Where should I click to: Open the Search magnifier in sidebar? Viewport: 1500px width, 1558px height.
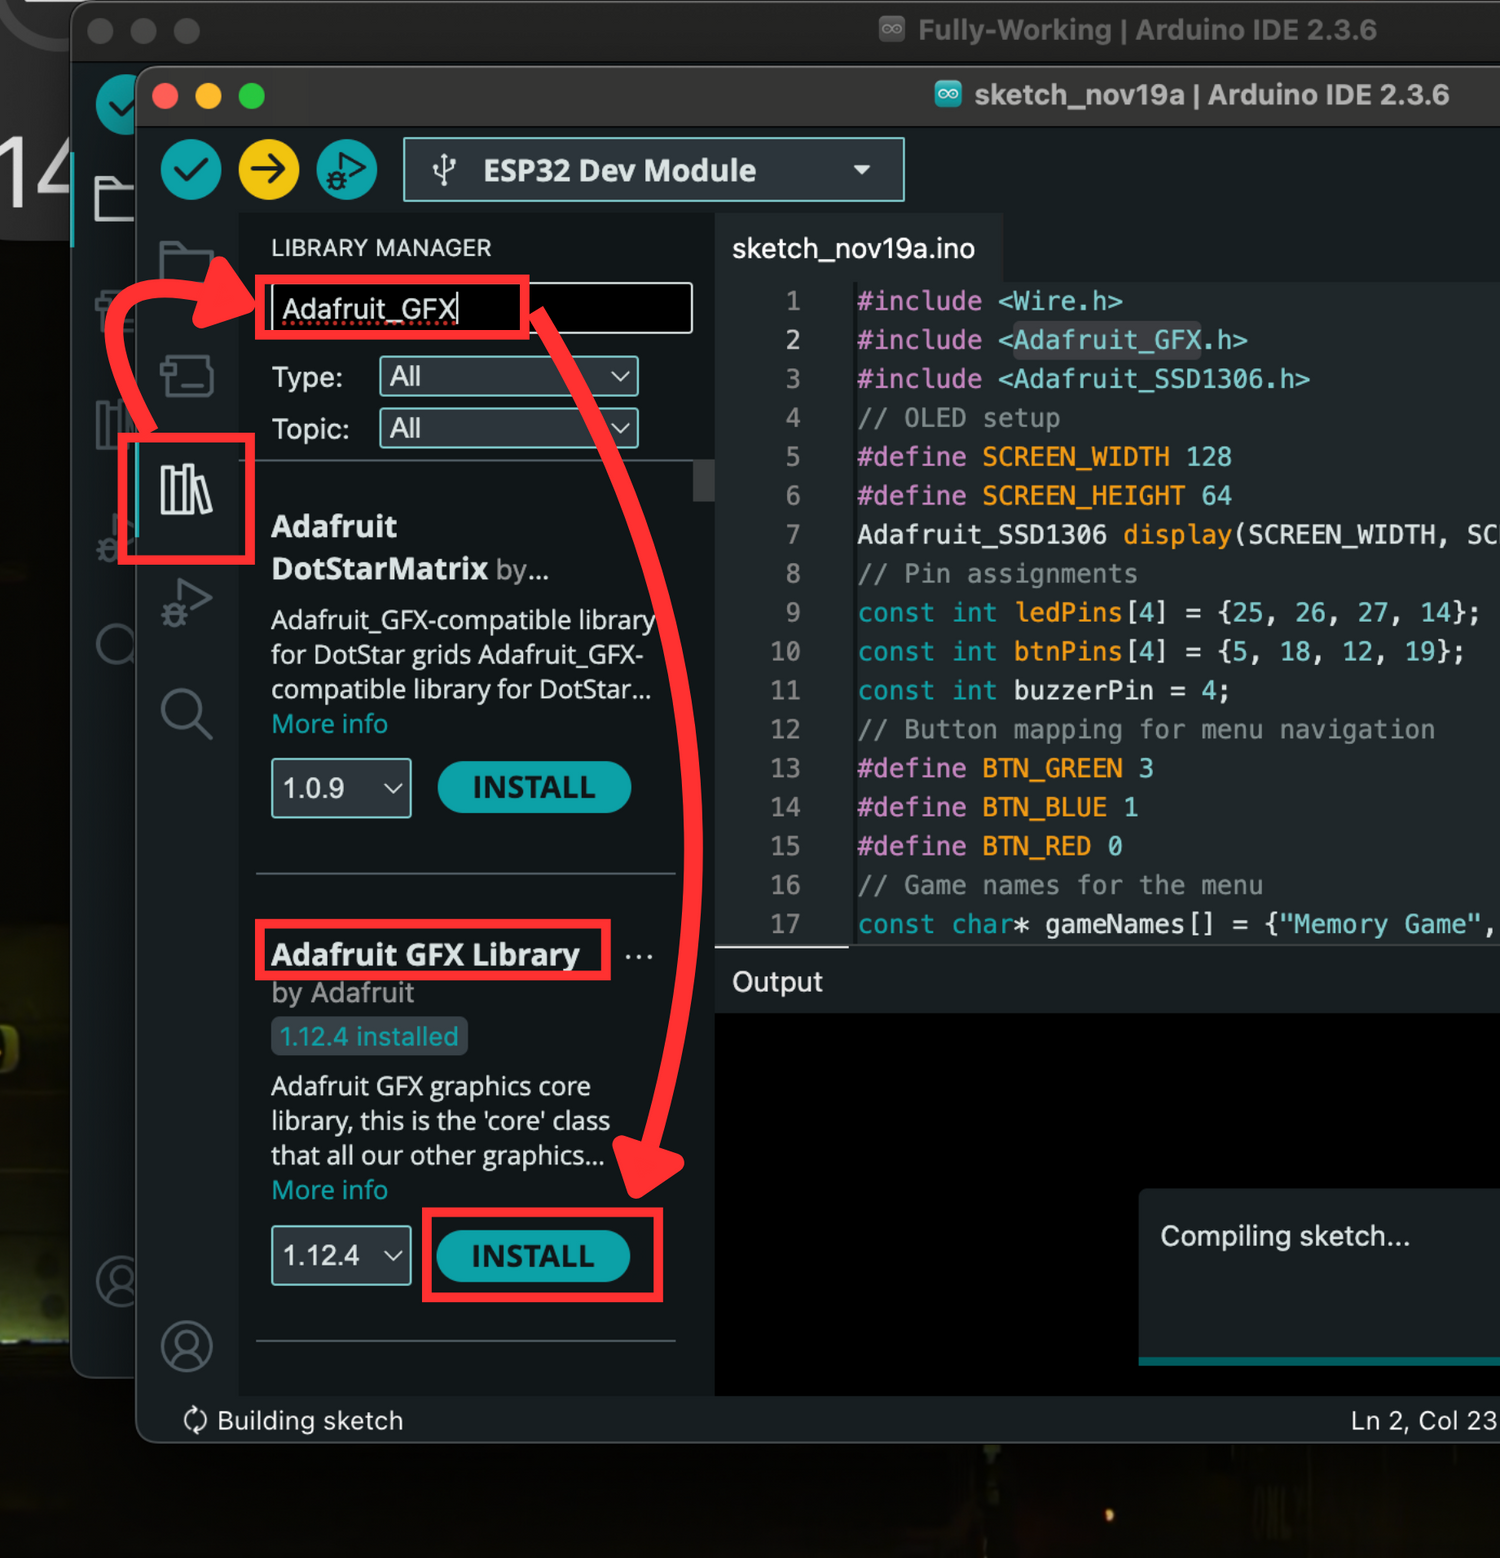[x=186, y=714]
